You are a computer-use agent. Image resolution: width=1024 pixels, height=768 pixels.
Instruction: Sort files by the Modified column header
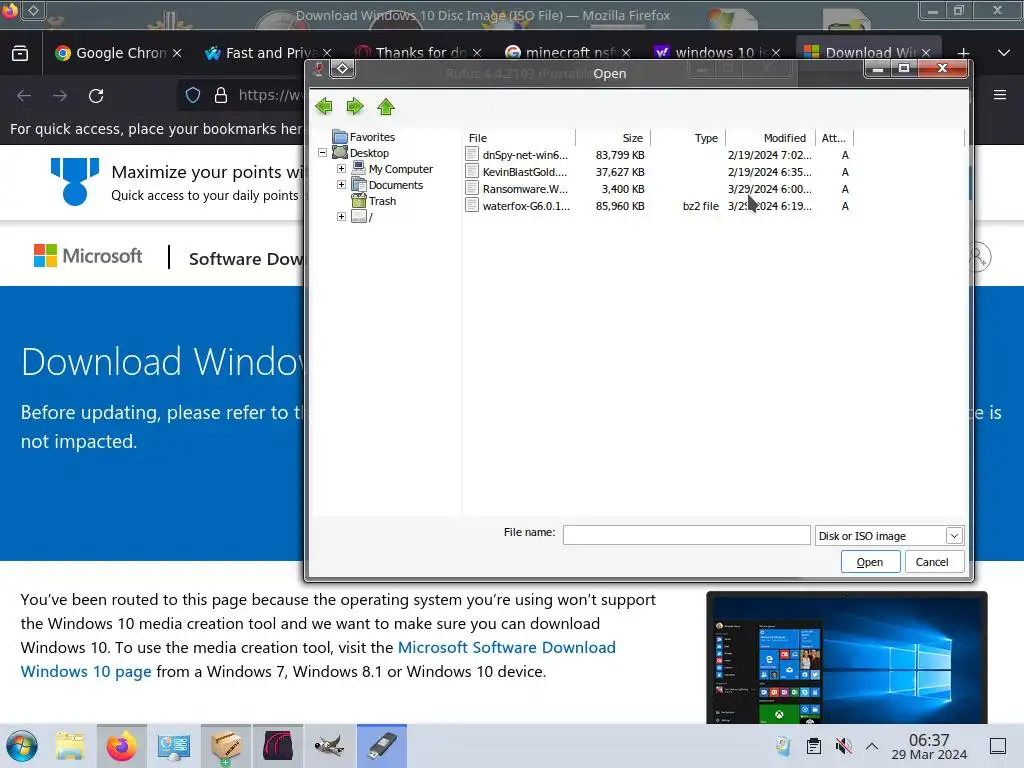(x=771, y=138)
